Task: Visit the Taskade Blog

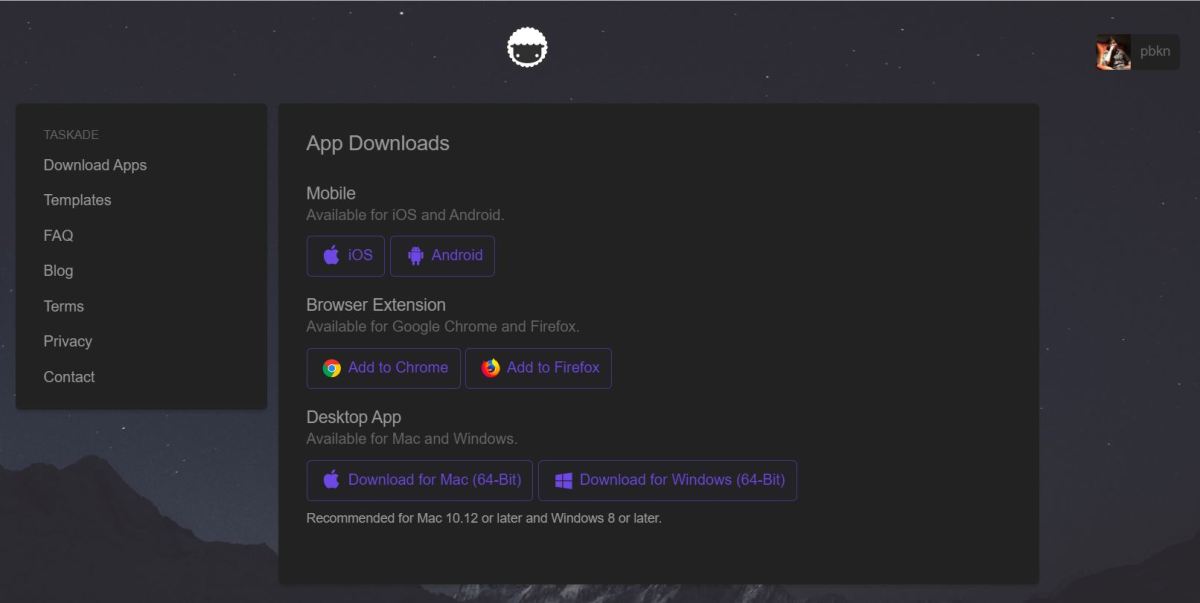Action: pyautogui.click(x=58, y=270)
